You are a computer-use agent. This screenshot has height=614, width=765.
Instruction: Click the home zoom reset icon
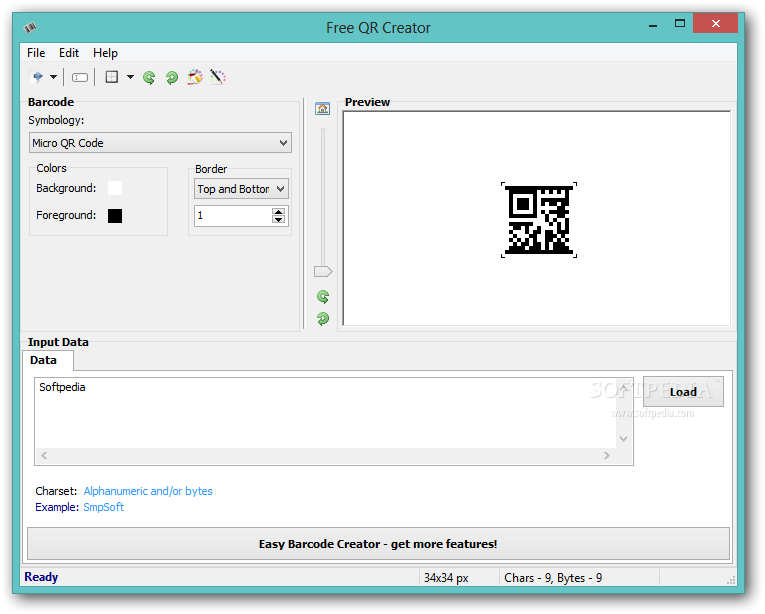point(322,108)
